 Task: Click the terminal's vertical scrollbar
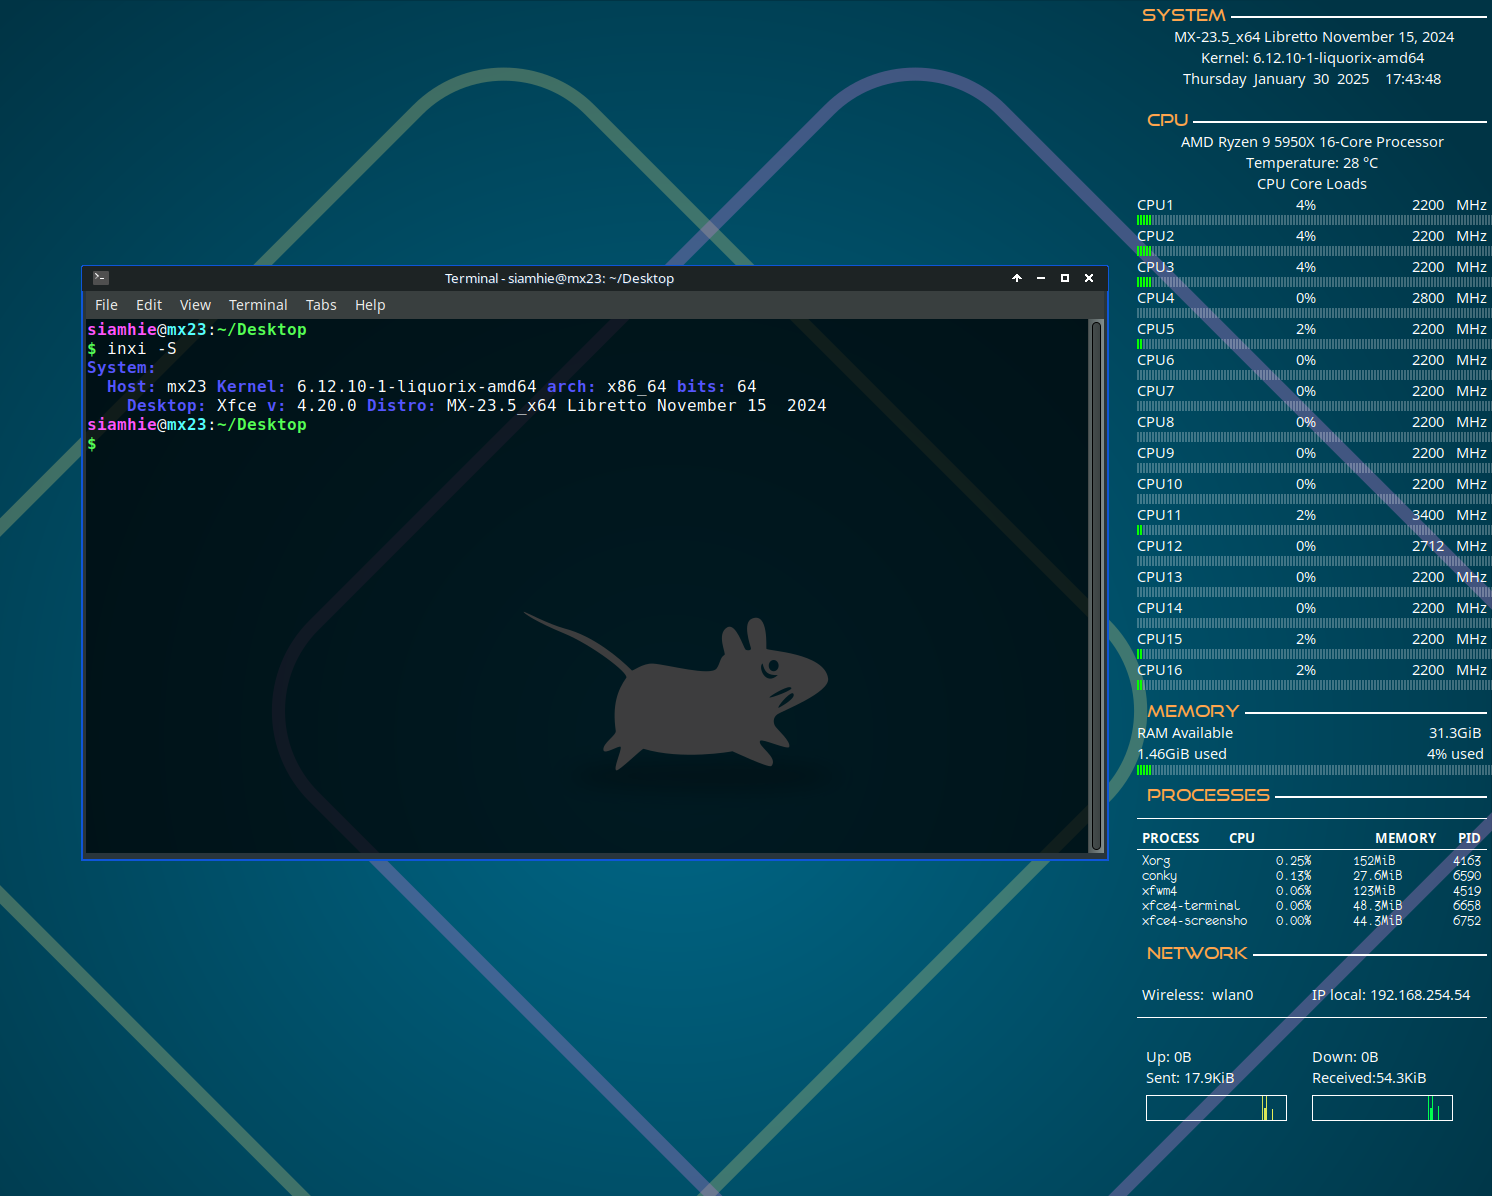[x=1096, y=585]
